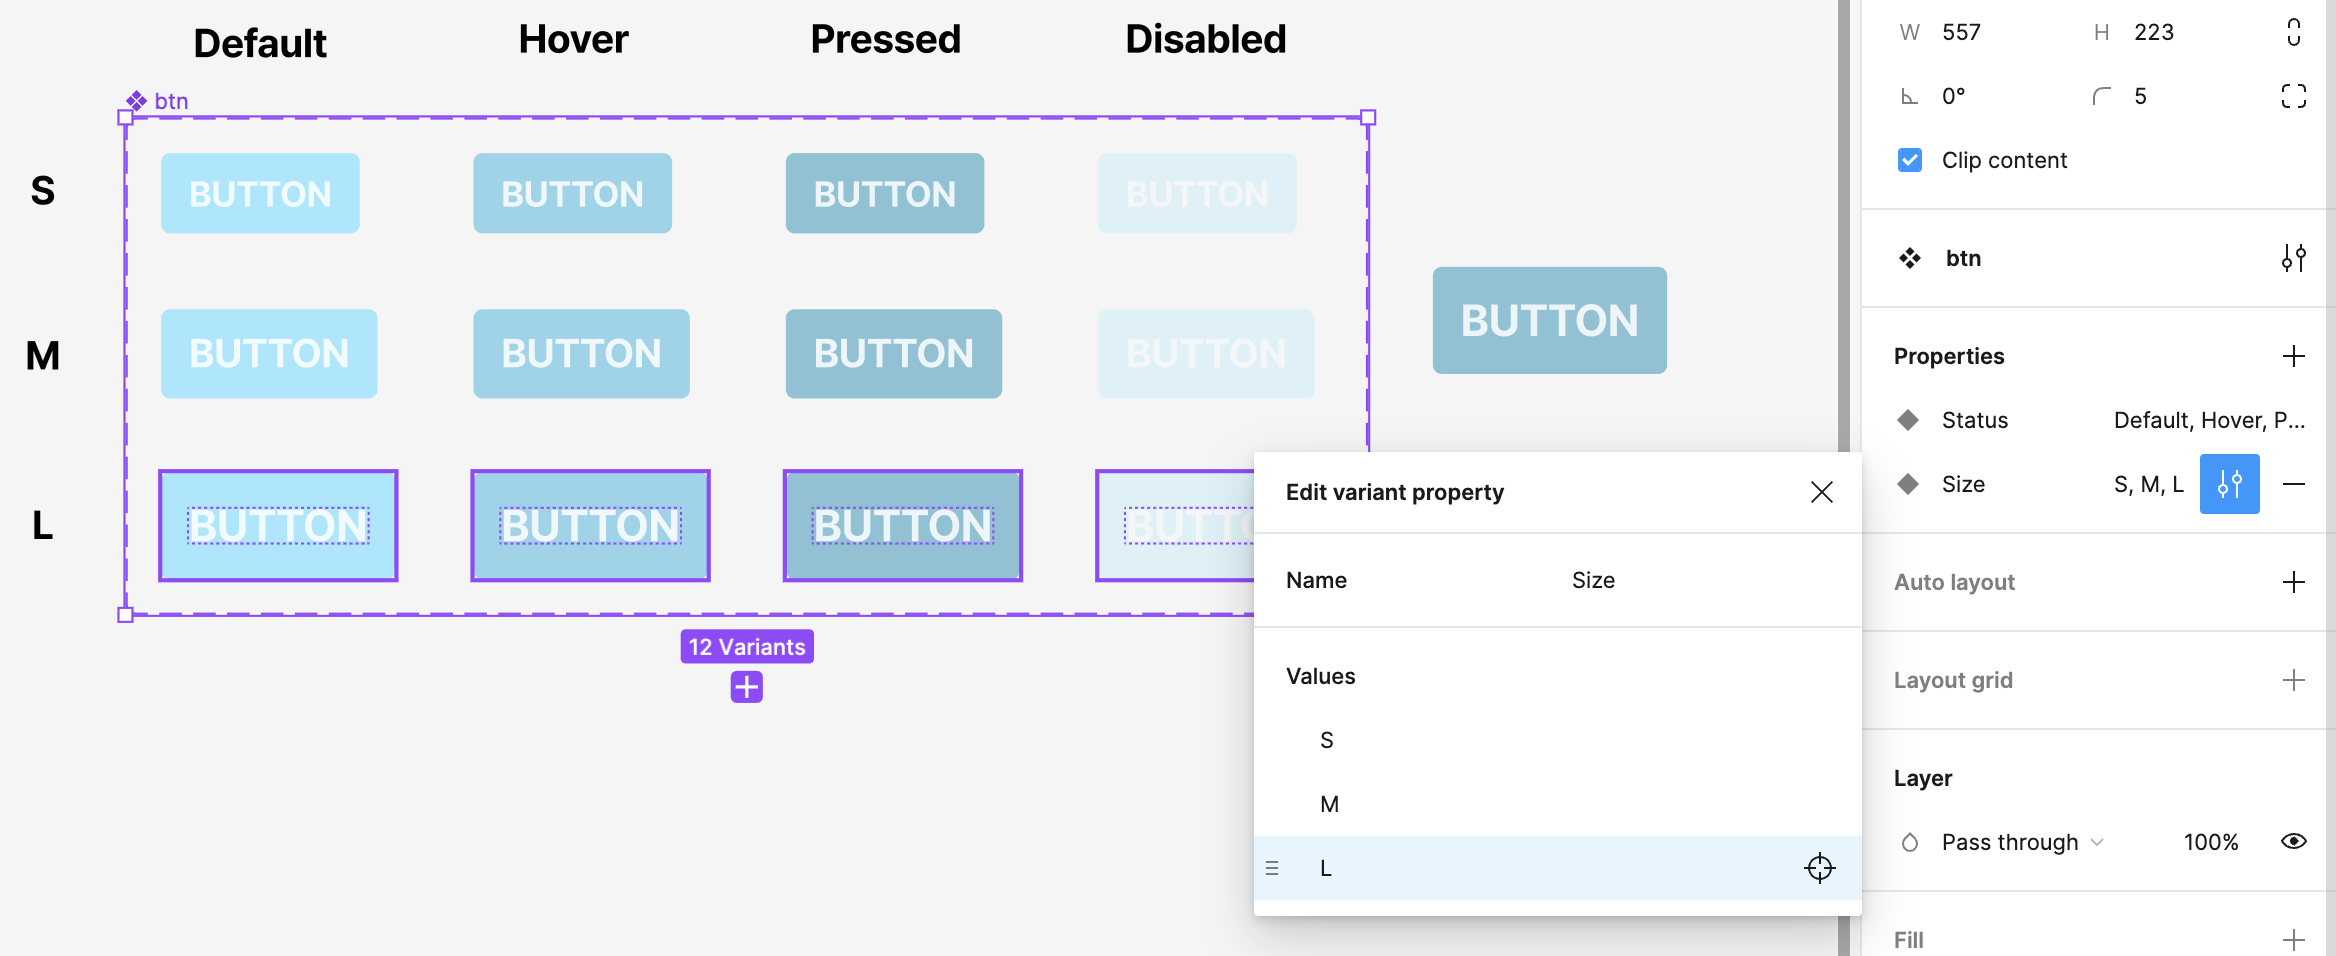The height and width of the screenshot is (956, 2336).
Task: Toggle layer visibility eye icon
Action: pos(2293,842)
